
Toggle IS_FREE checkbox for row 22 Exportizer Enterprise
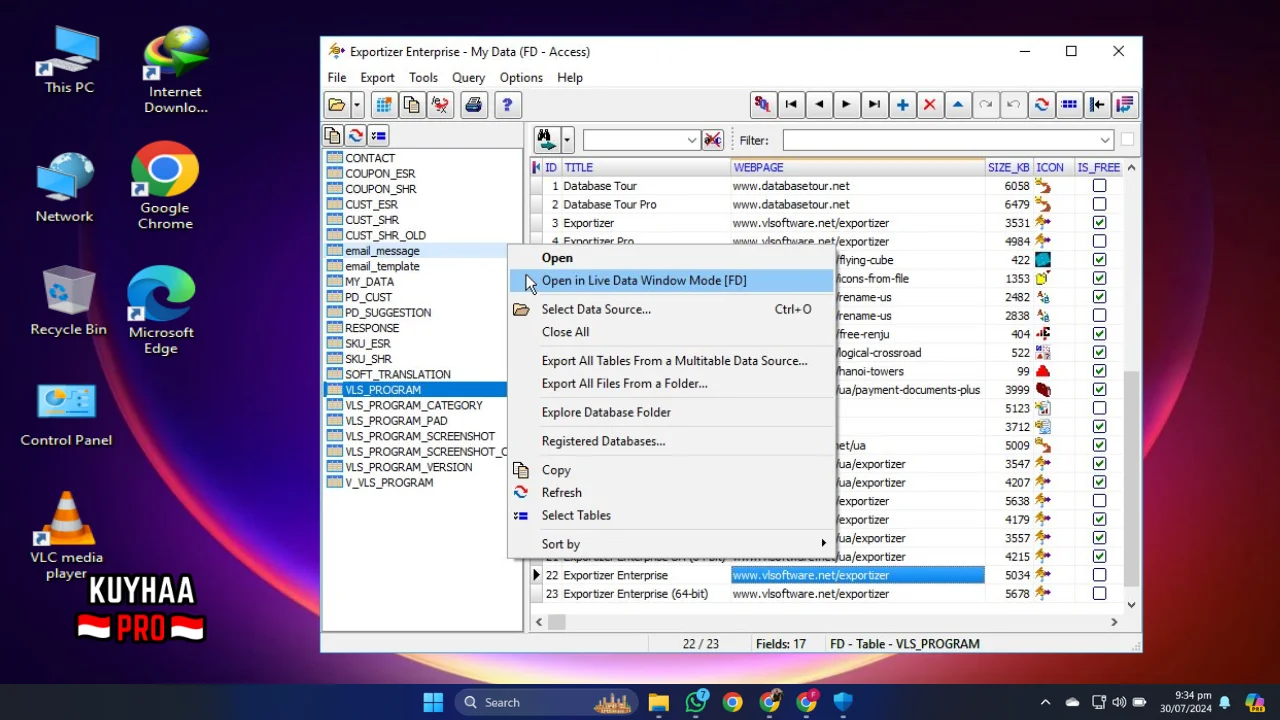1100,575
